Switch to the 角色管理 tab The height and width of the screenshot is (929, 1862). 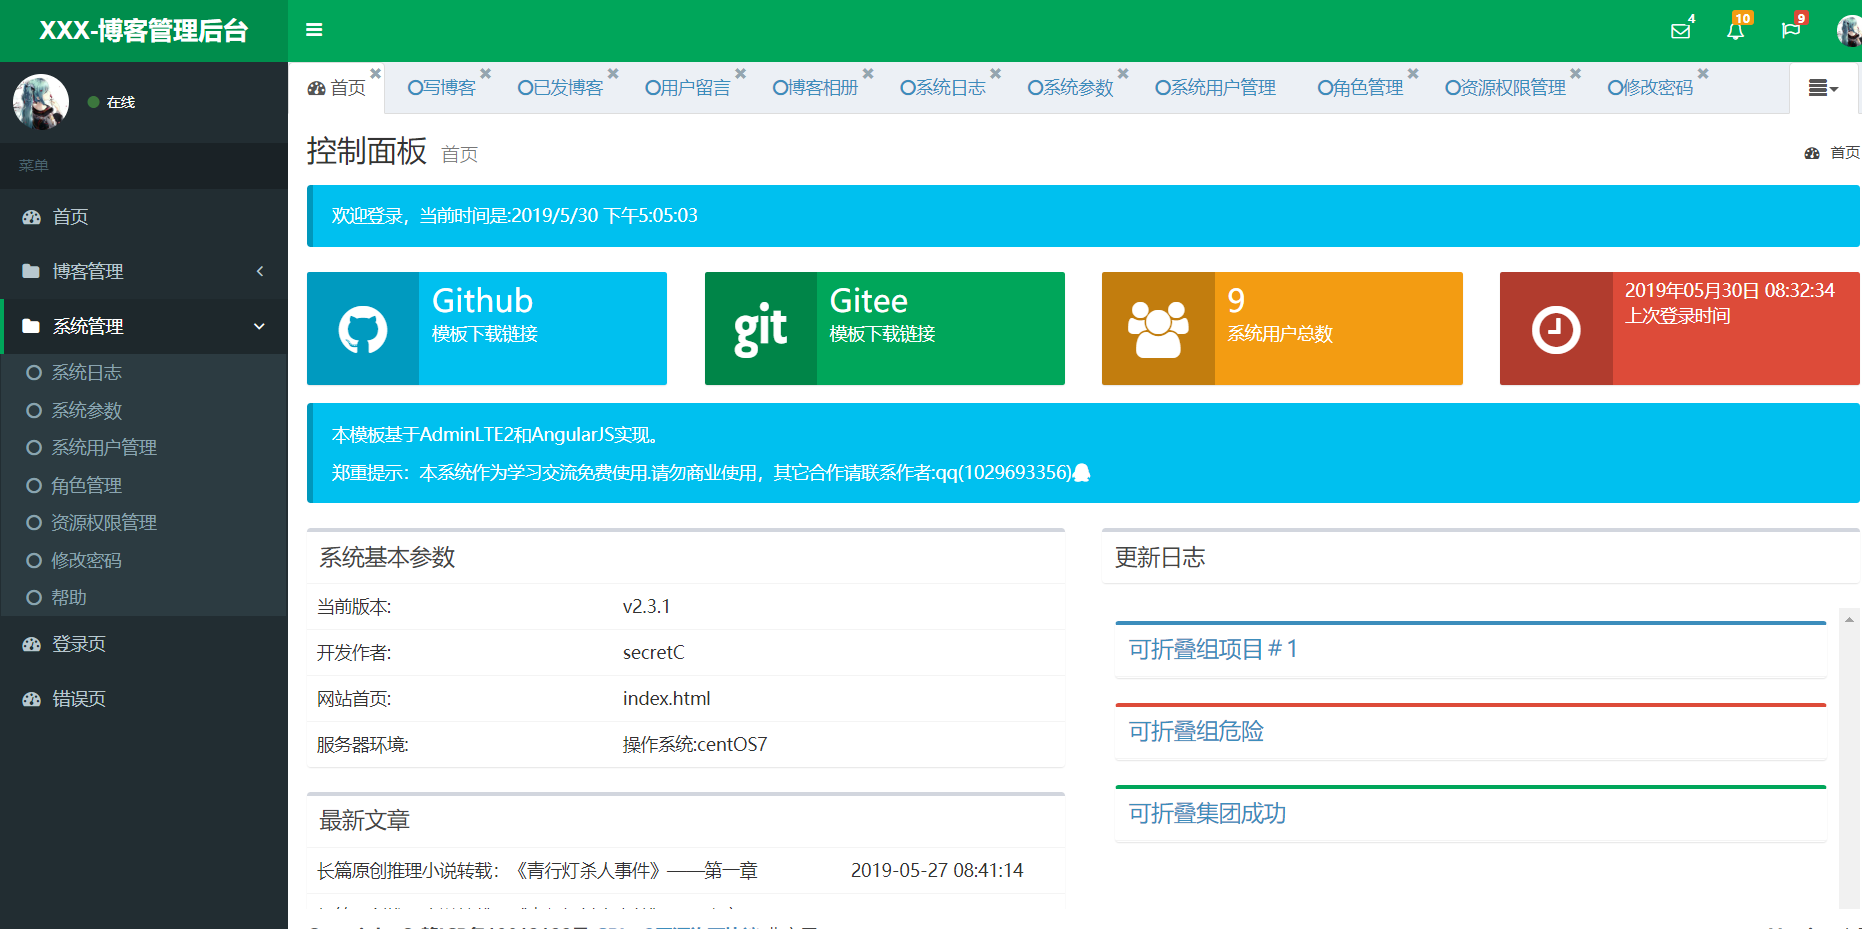1360,88
